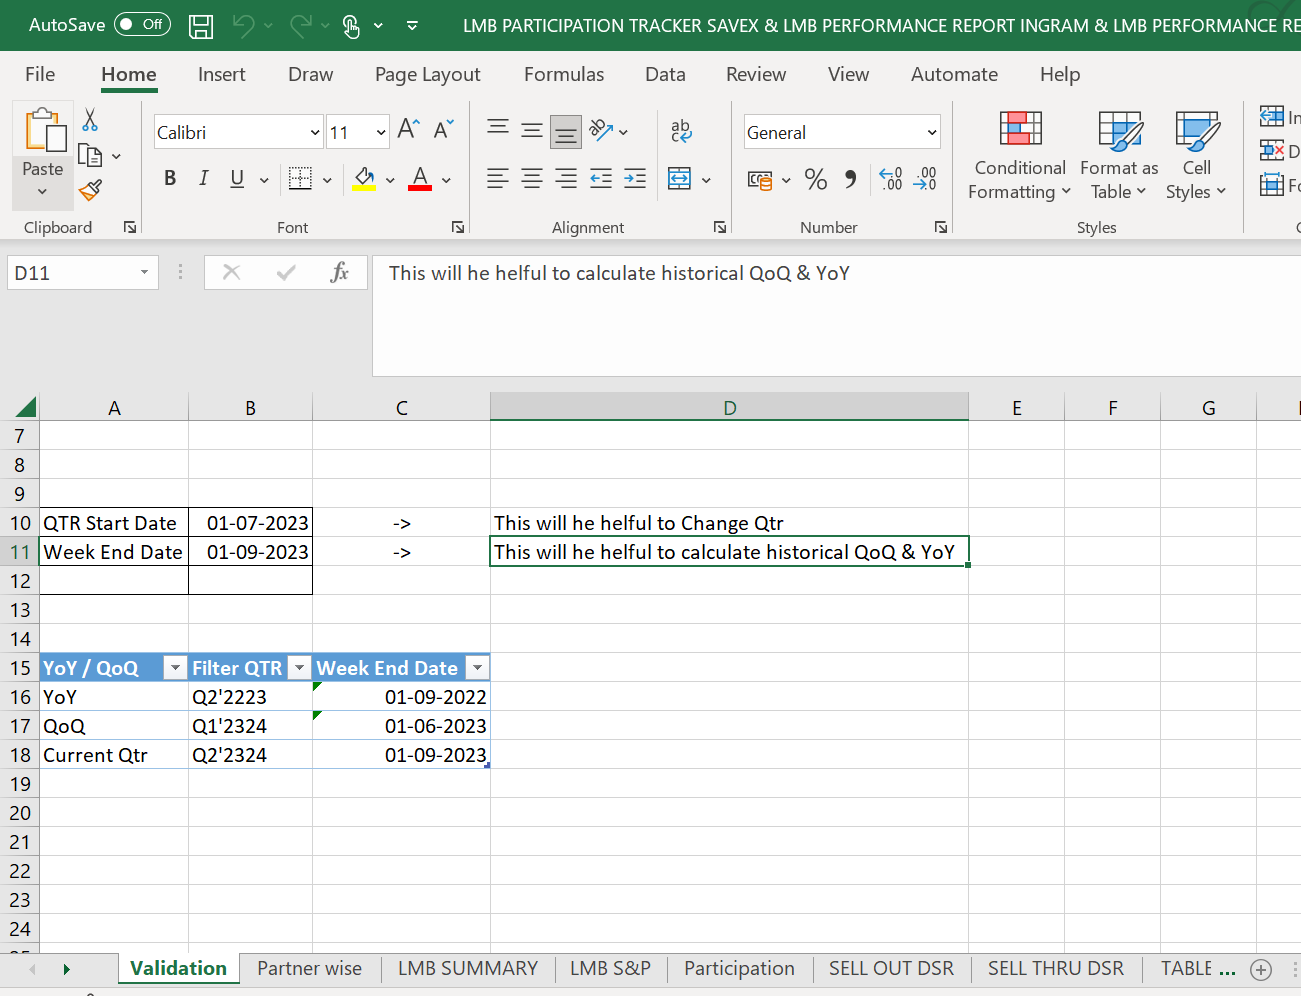Click the Insert Function fx icon
This screenshot has width=1301, height=996.
[339, 273]
